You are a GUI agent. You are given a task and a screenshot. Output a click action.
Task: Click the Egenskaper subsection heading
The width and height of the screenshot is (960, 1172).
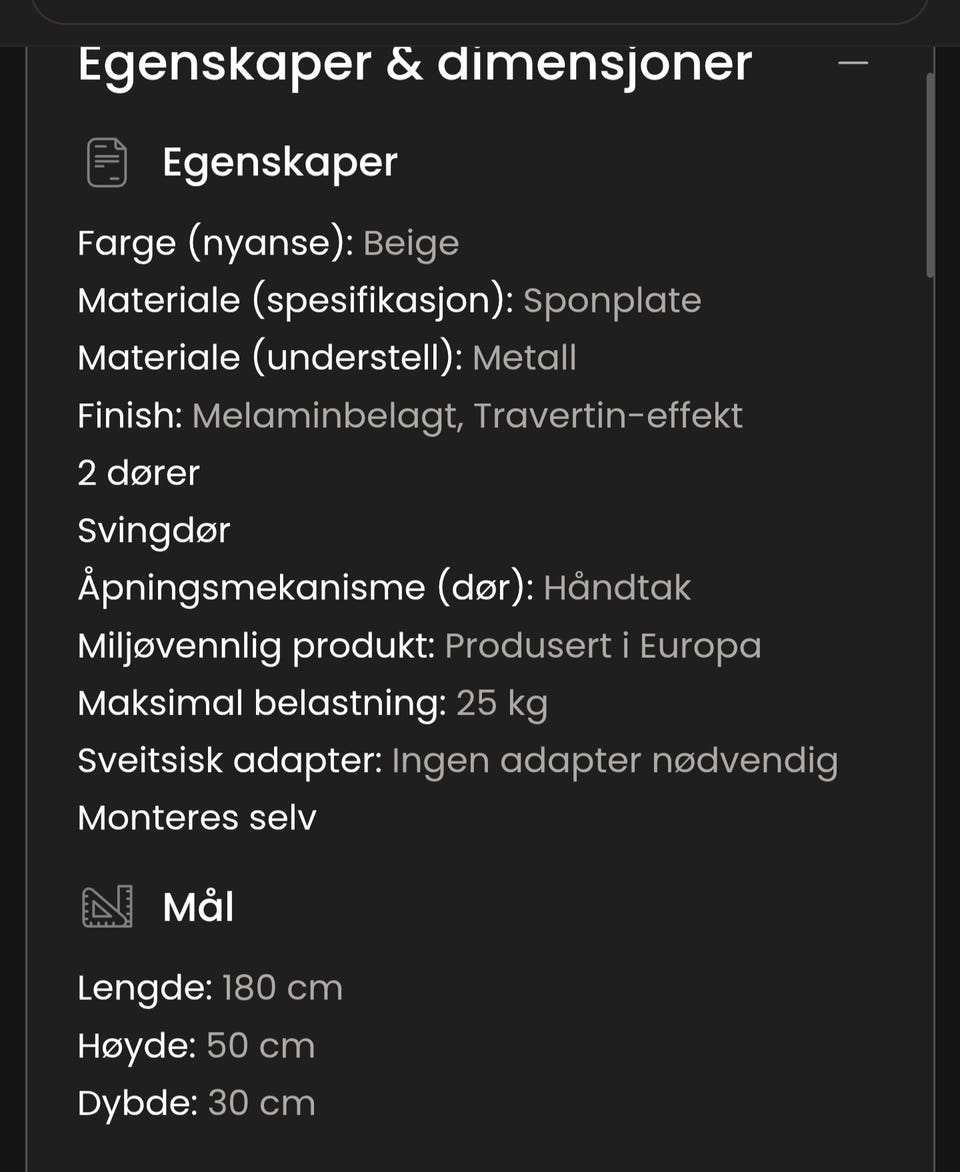[x=280, y=163]
